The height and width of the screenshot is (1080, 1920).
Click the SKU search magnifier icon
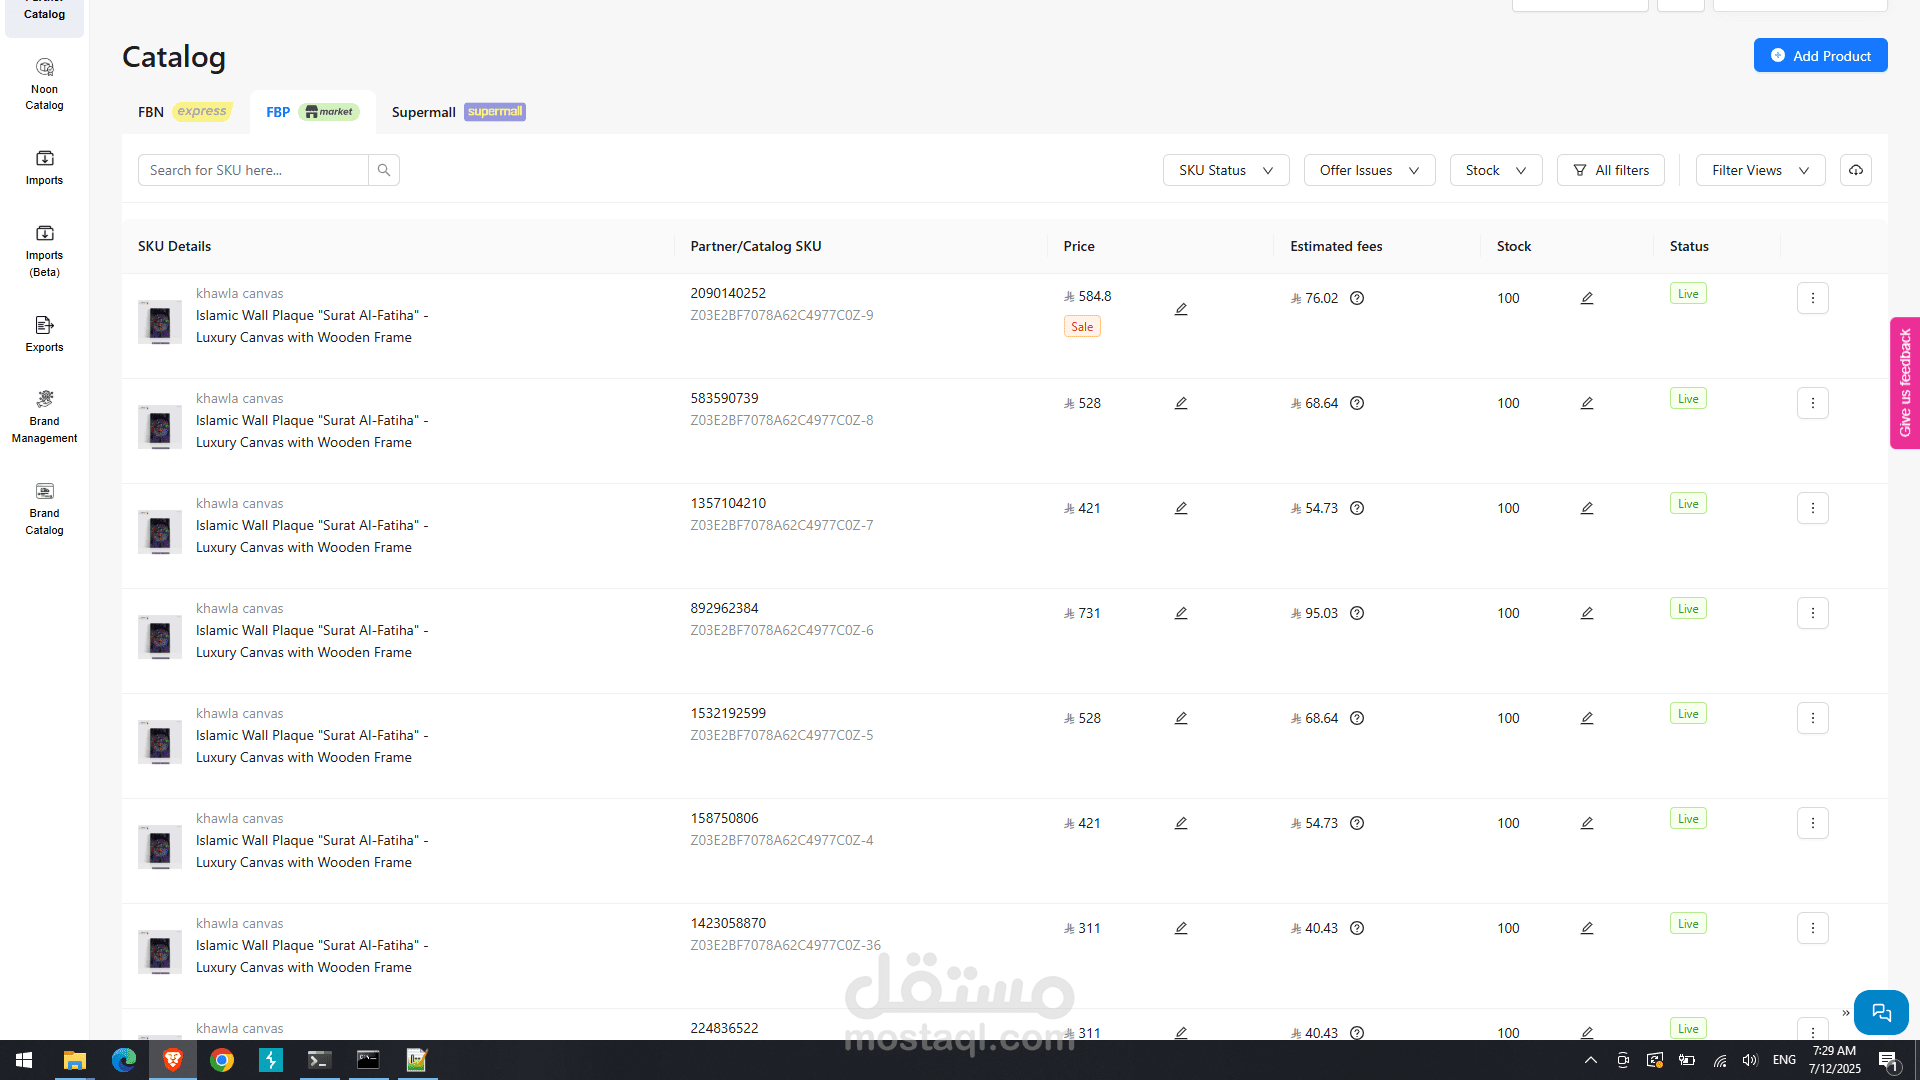(384, 170)
